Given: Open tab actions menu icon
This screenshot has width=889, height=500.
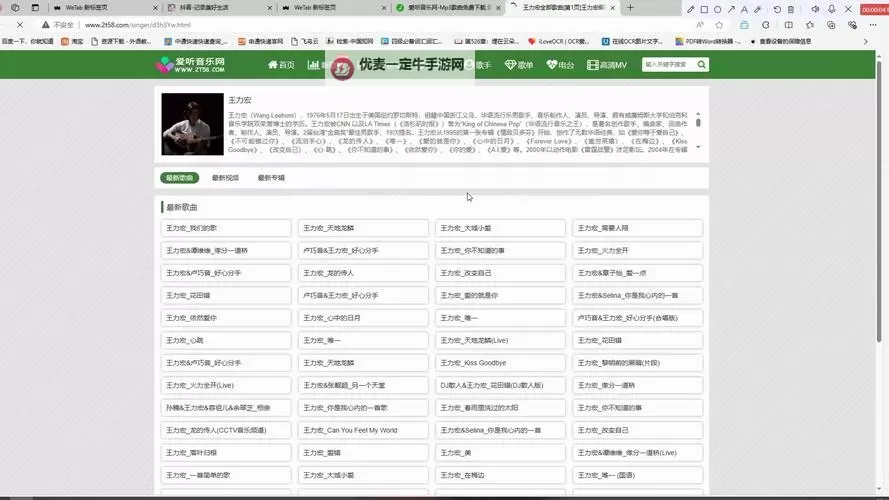Looking at the screenshot, I should point(35,7).
